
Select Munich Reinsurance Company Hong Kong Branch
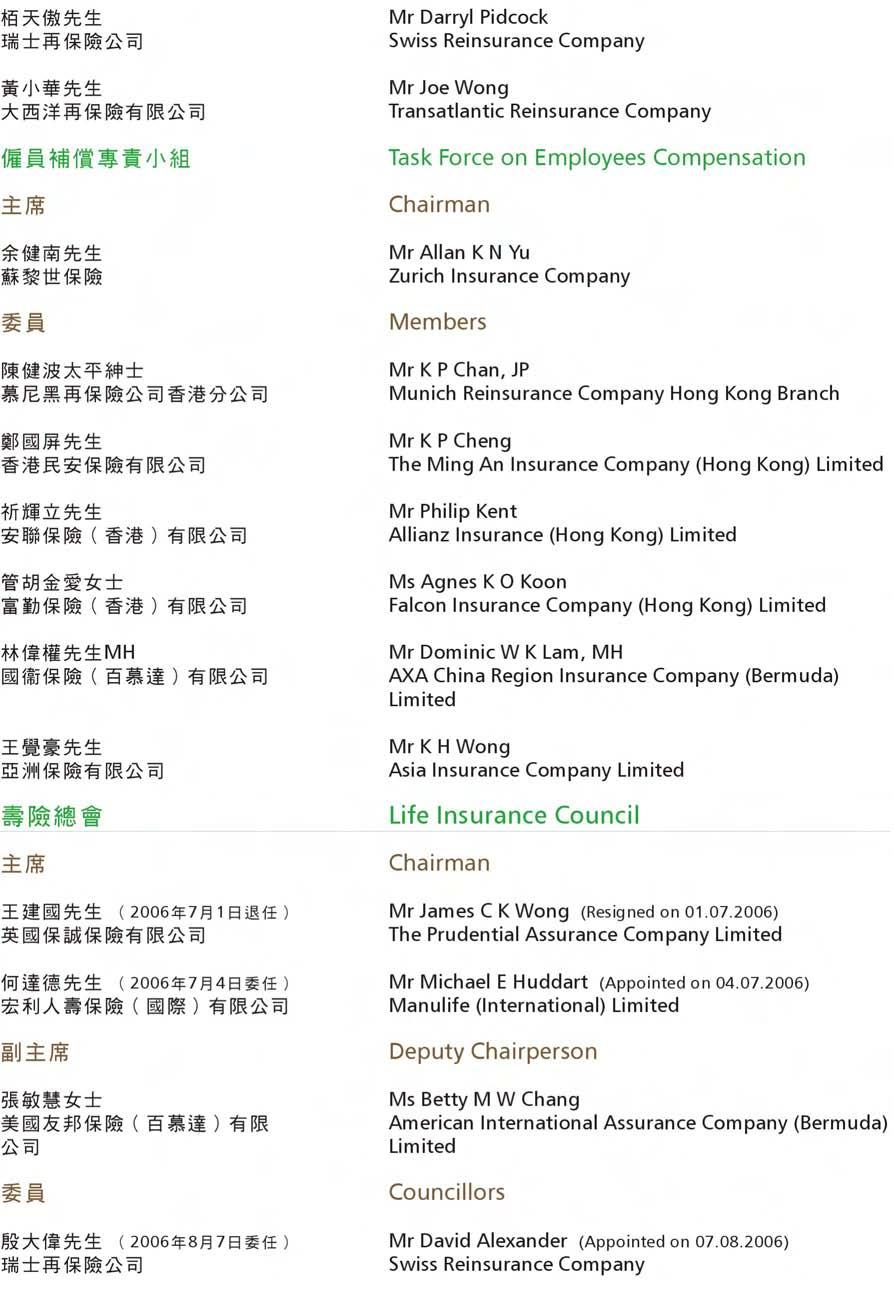[614, 394]
